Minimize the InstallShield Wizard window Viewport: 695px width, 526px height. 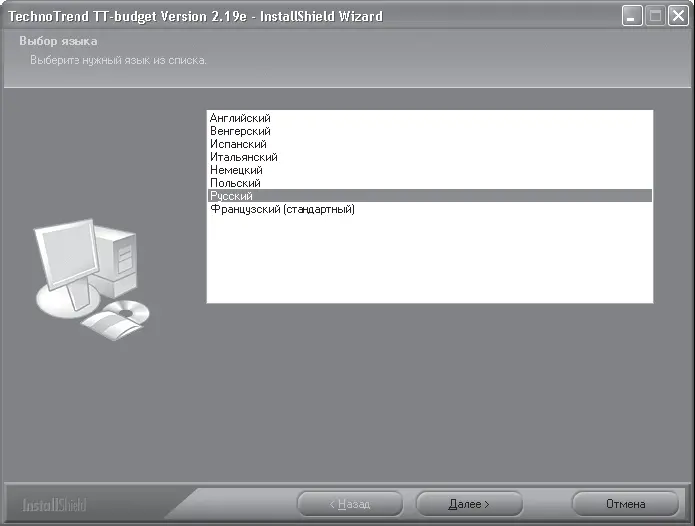(632, 16)
